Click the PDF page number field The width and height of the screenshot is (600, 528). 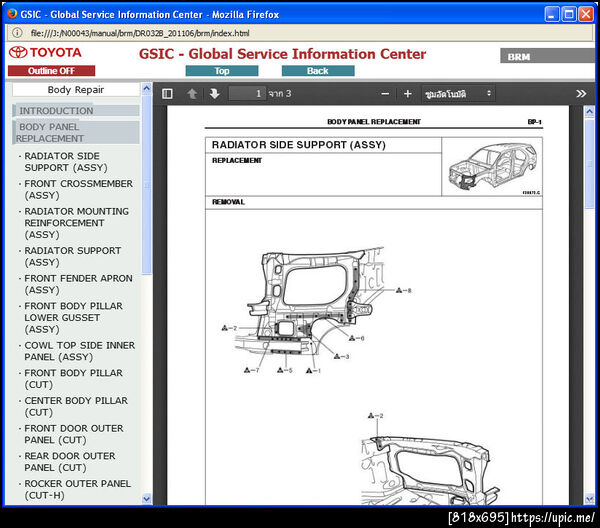coord(247,94)
